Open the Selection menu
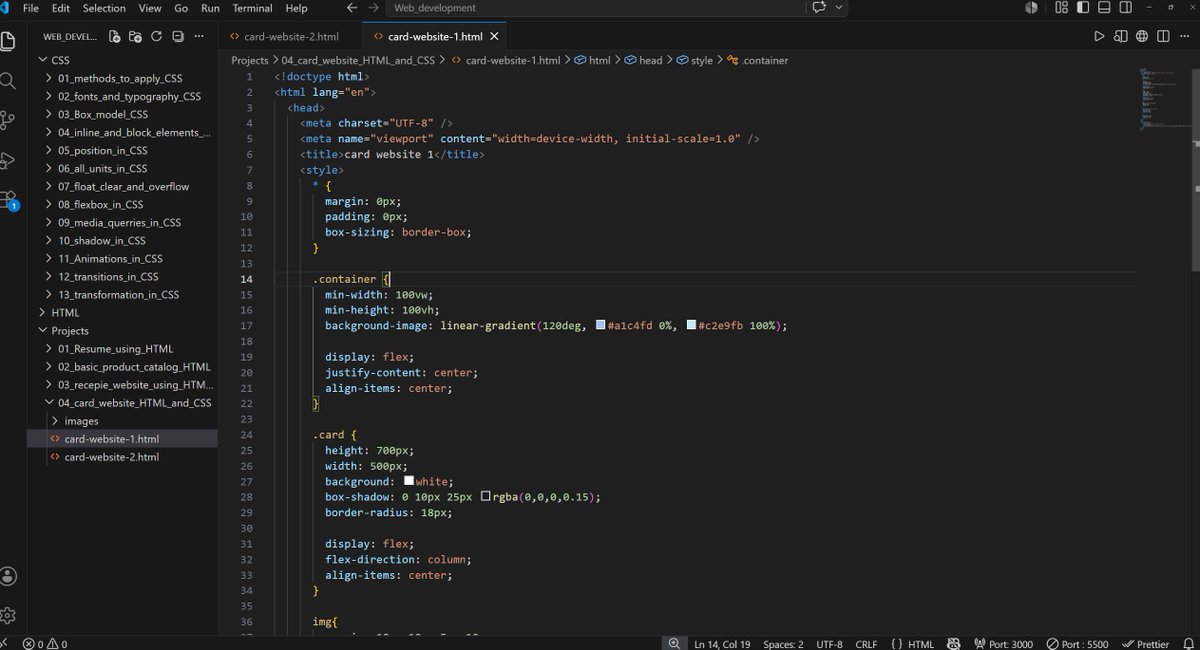 coord(104,8)
